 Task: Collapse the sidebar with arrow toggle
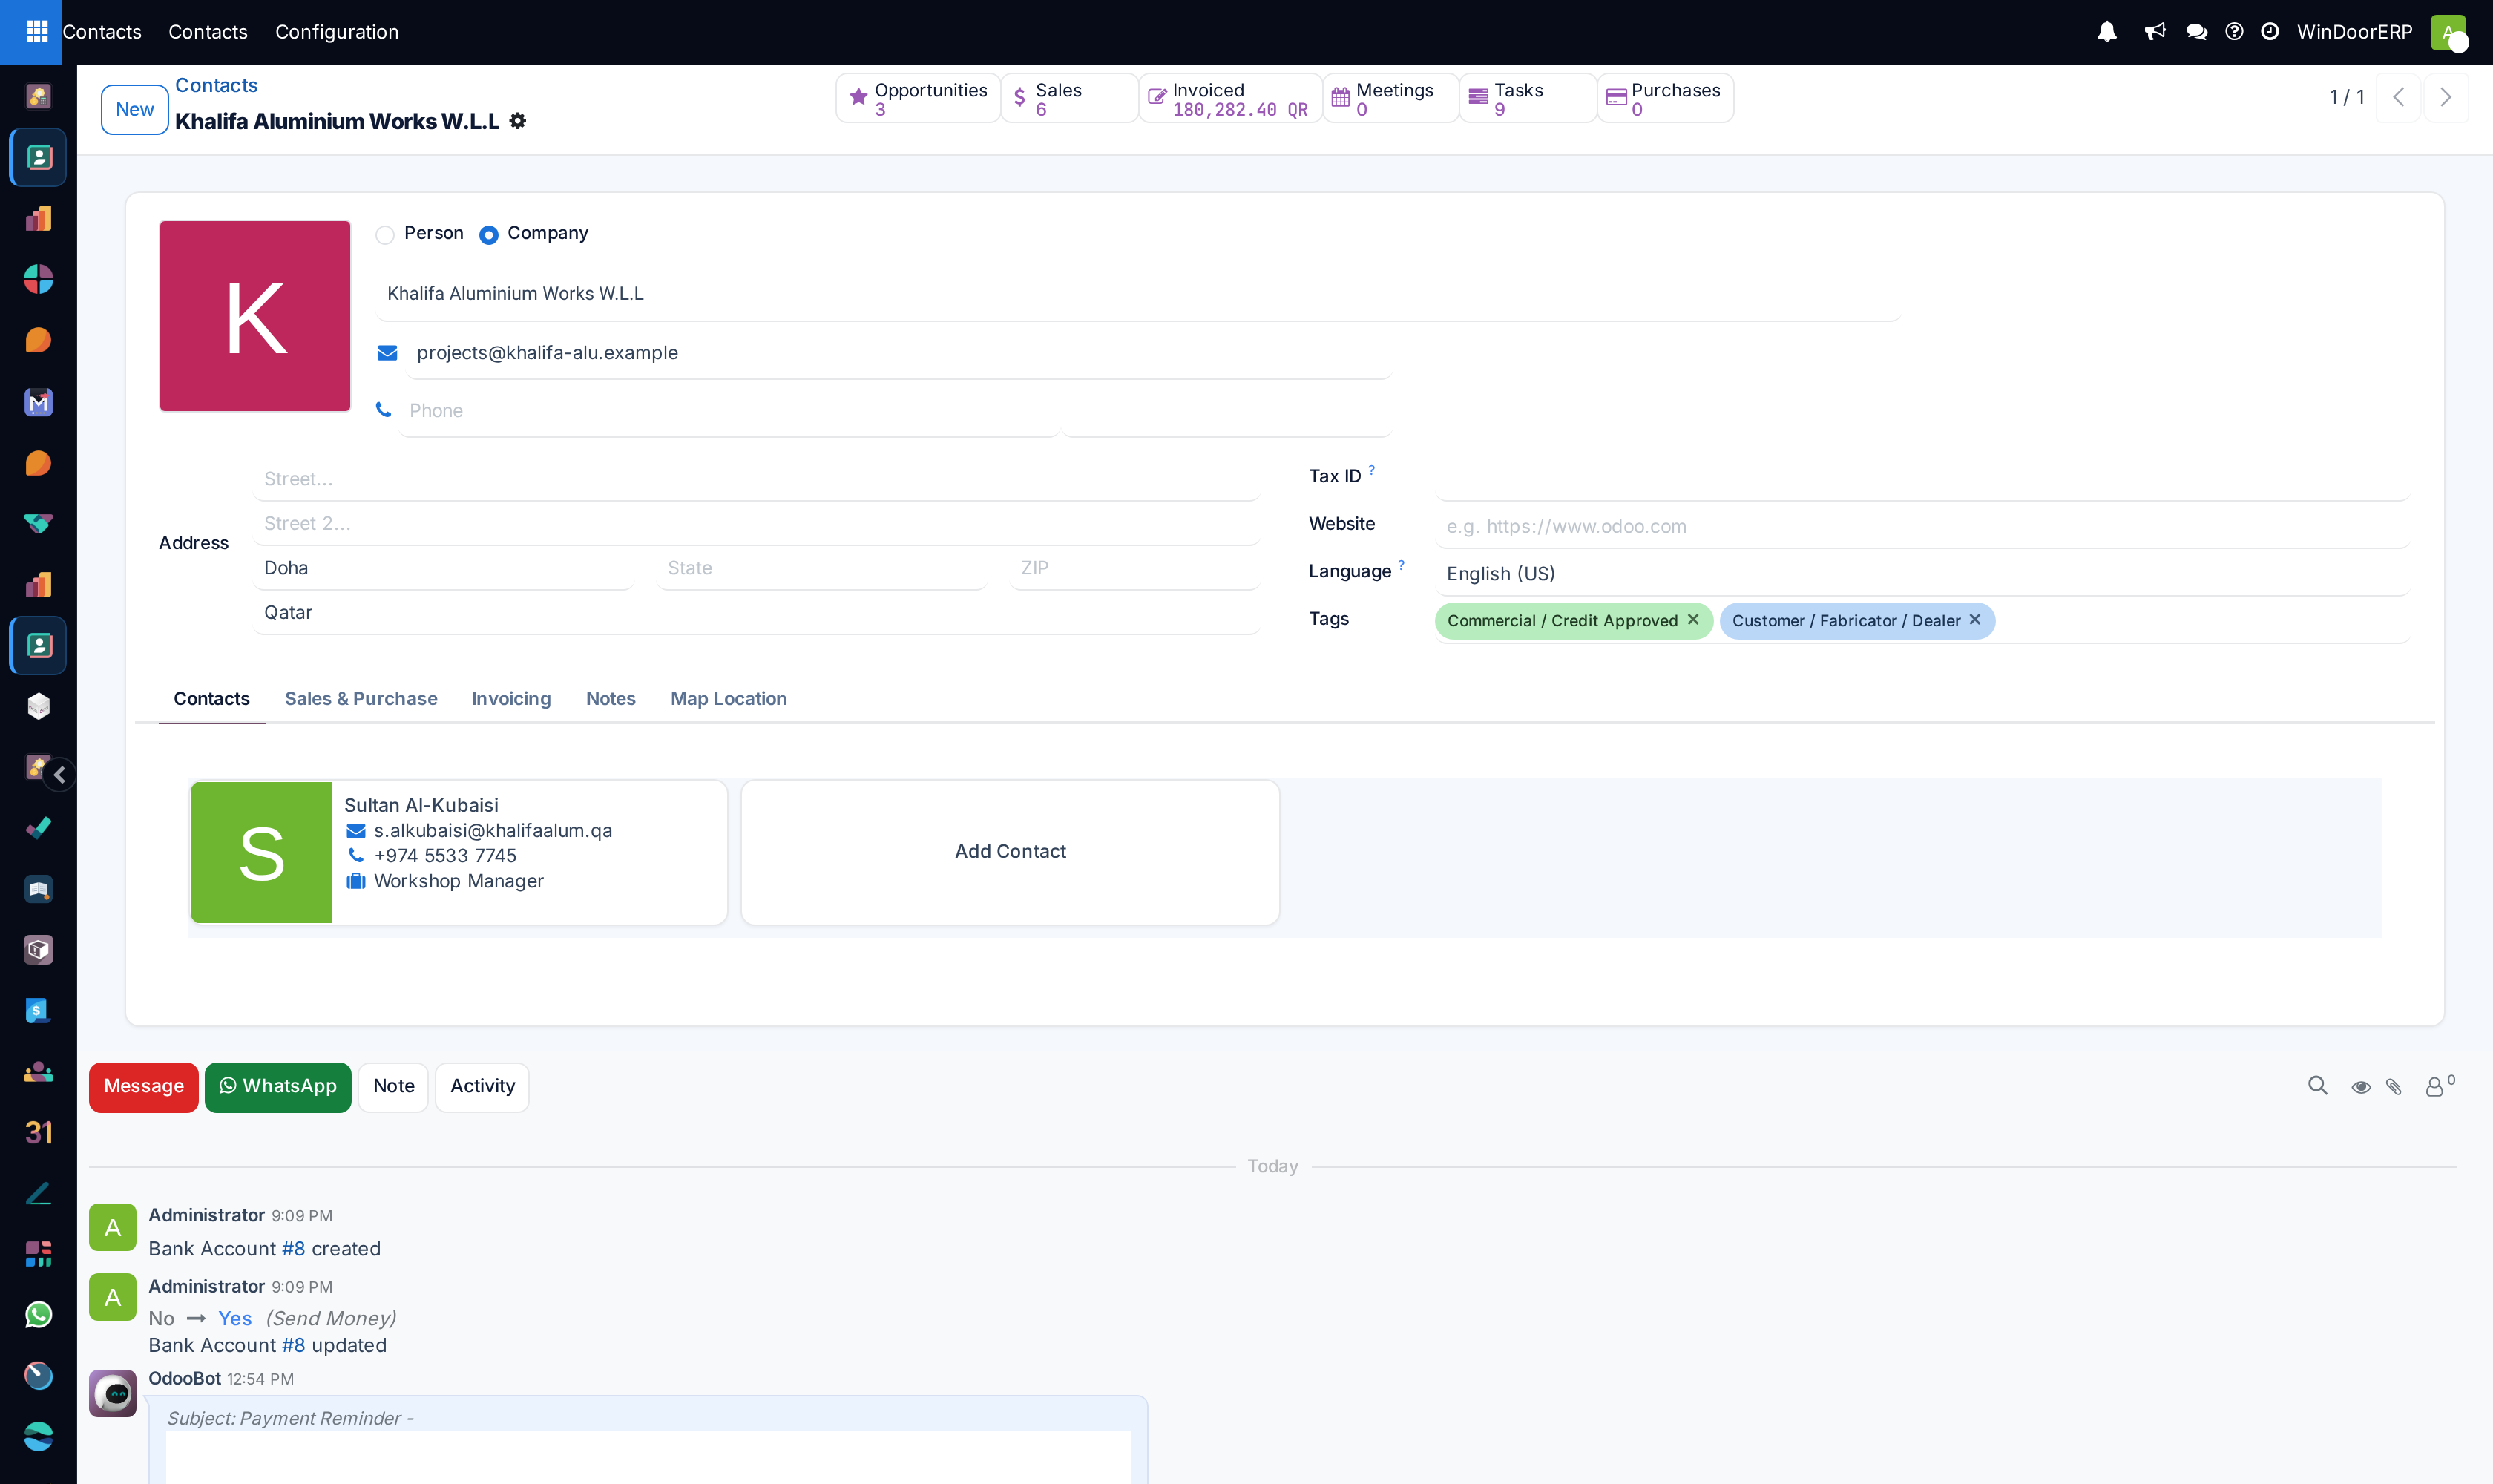(x=60, y=774)
